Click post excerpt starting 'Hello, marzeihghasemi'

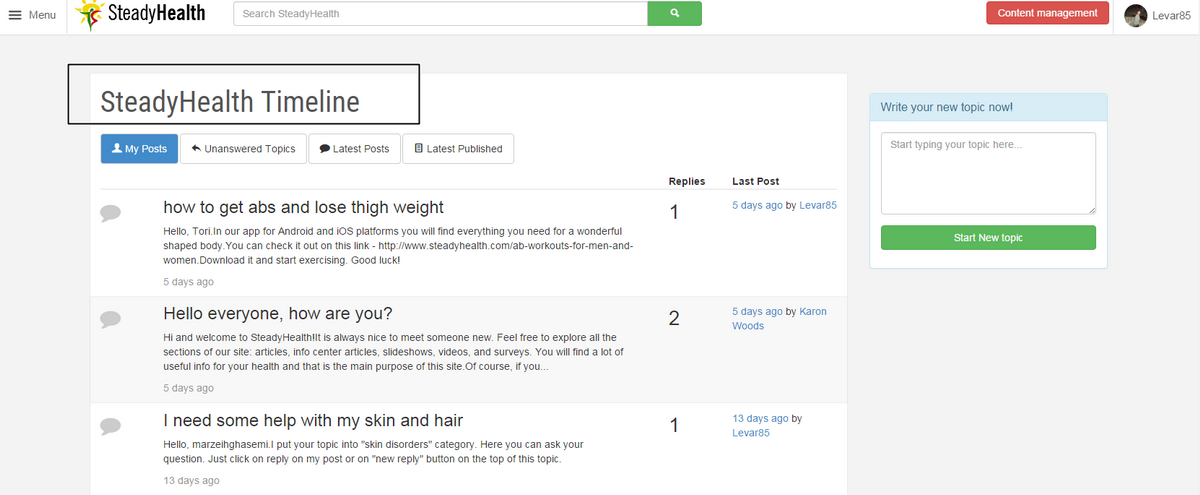pos(373,451)
